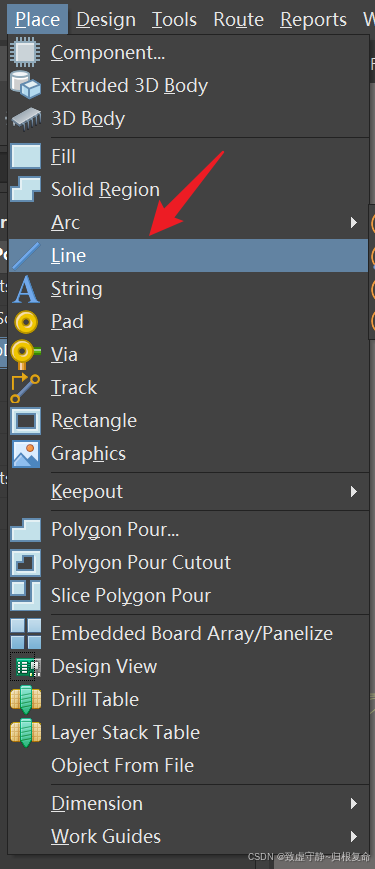375x869 pixels.
Task: Click the Polygon Pour Cutout icon
Action: [25, 563]
